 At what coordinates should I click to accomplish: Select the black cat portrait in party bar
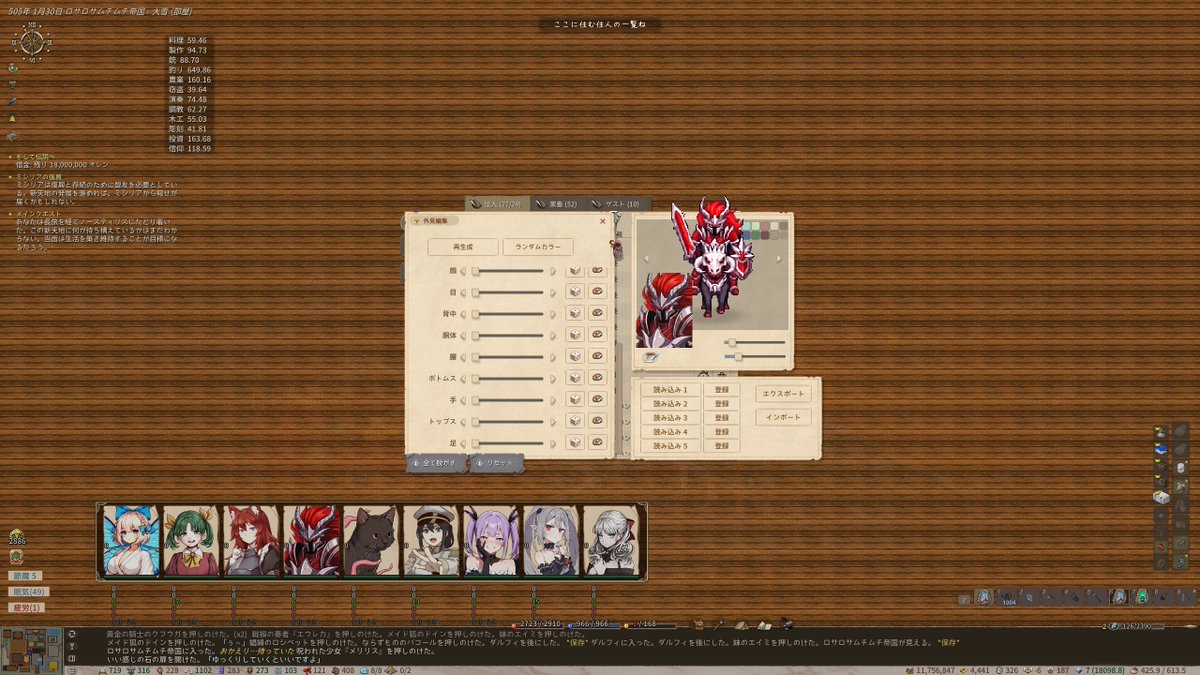(371, 541)
